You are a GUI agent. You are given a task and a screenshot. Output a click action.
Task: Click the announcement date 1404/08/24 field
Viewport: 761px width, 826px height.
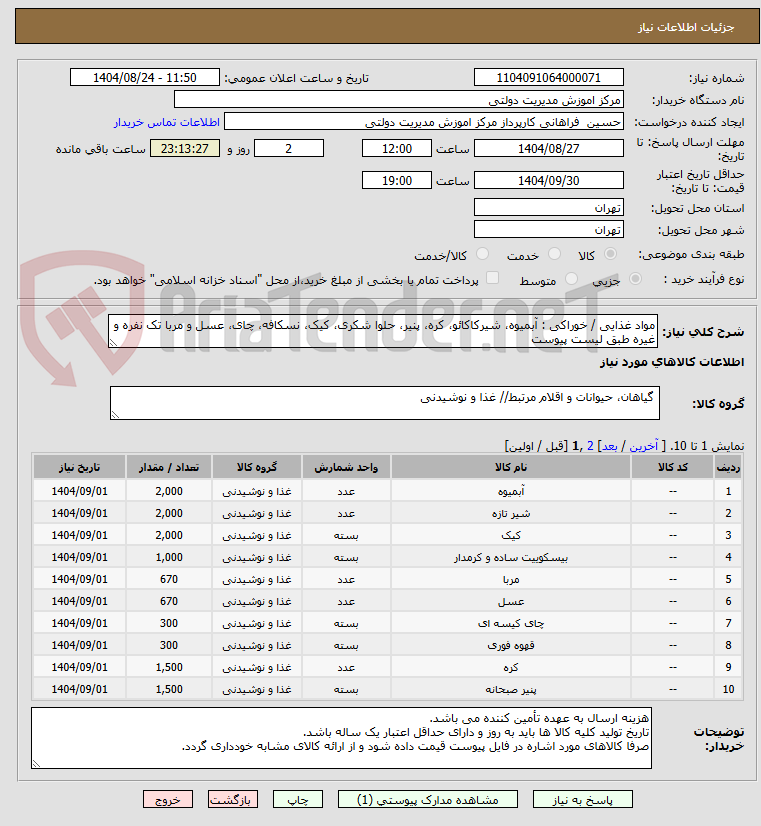145,77
